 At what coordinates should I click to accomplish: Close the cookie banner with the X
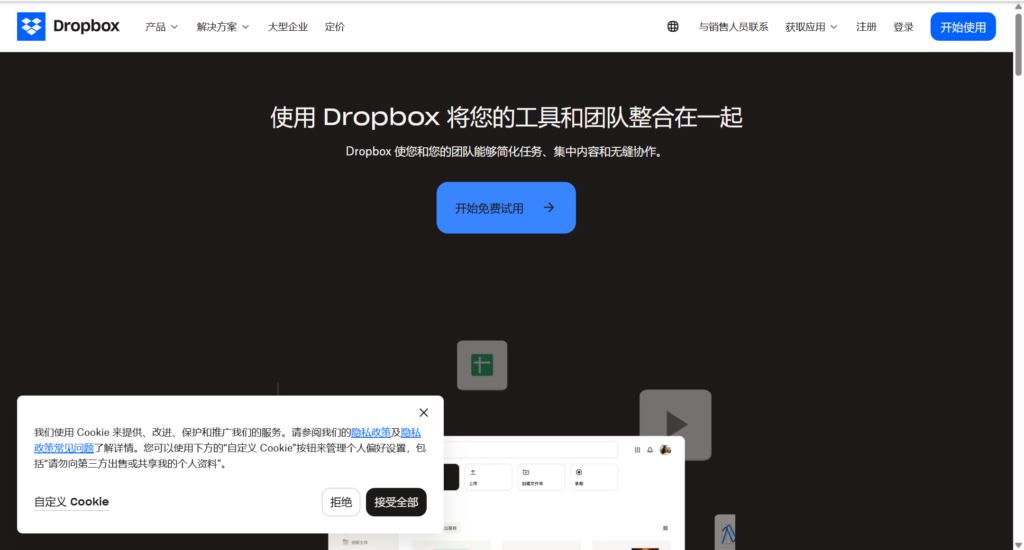[x=424, y=413]
